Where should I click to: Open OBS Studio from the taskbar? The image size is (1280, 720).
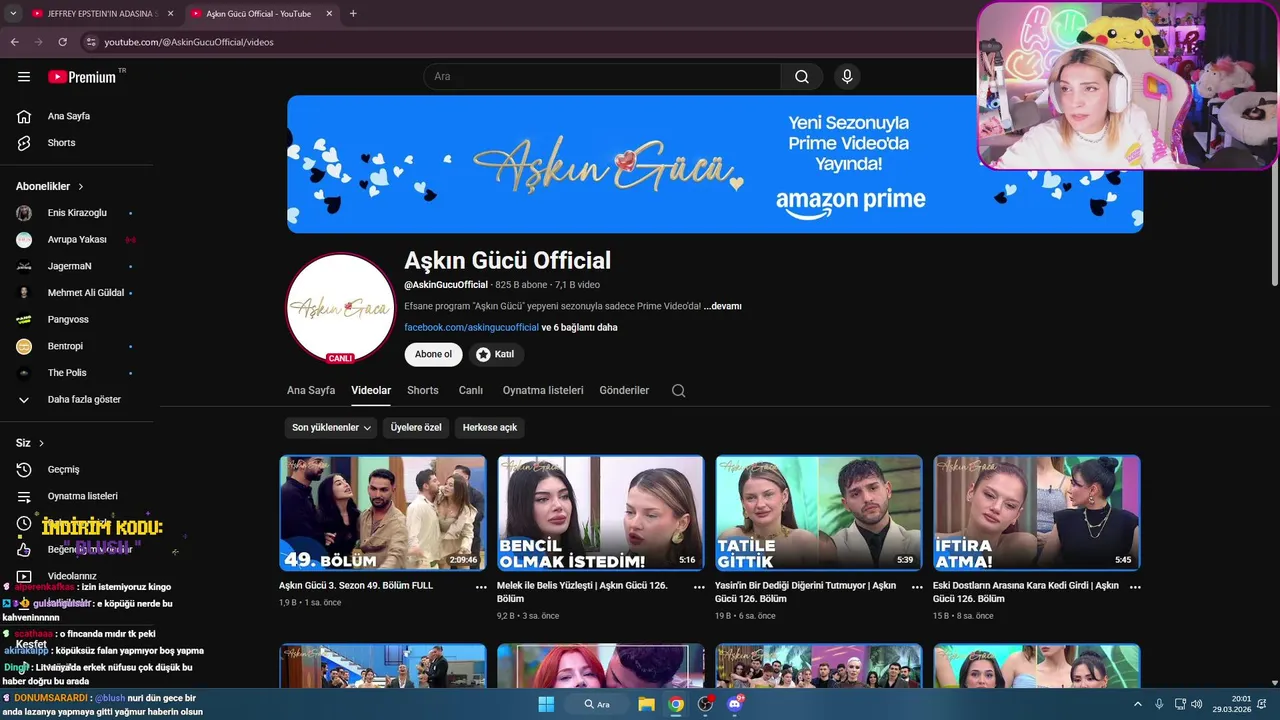click(x=706, y=704)
